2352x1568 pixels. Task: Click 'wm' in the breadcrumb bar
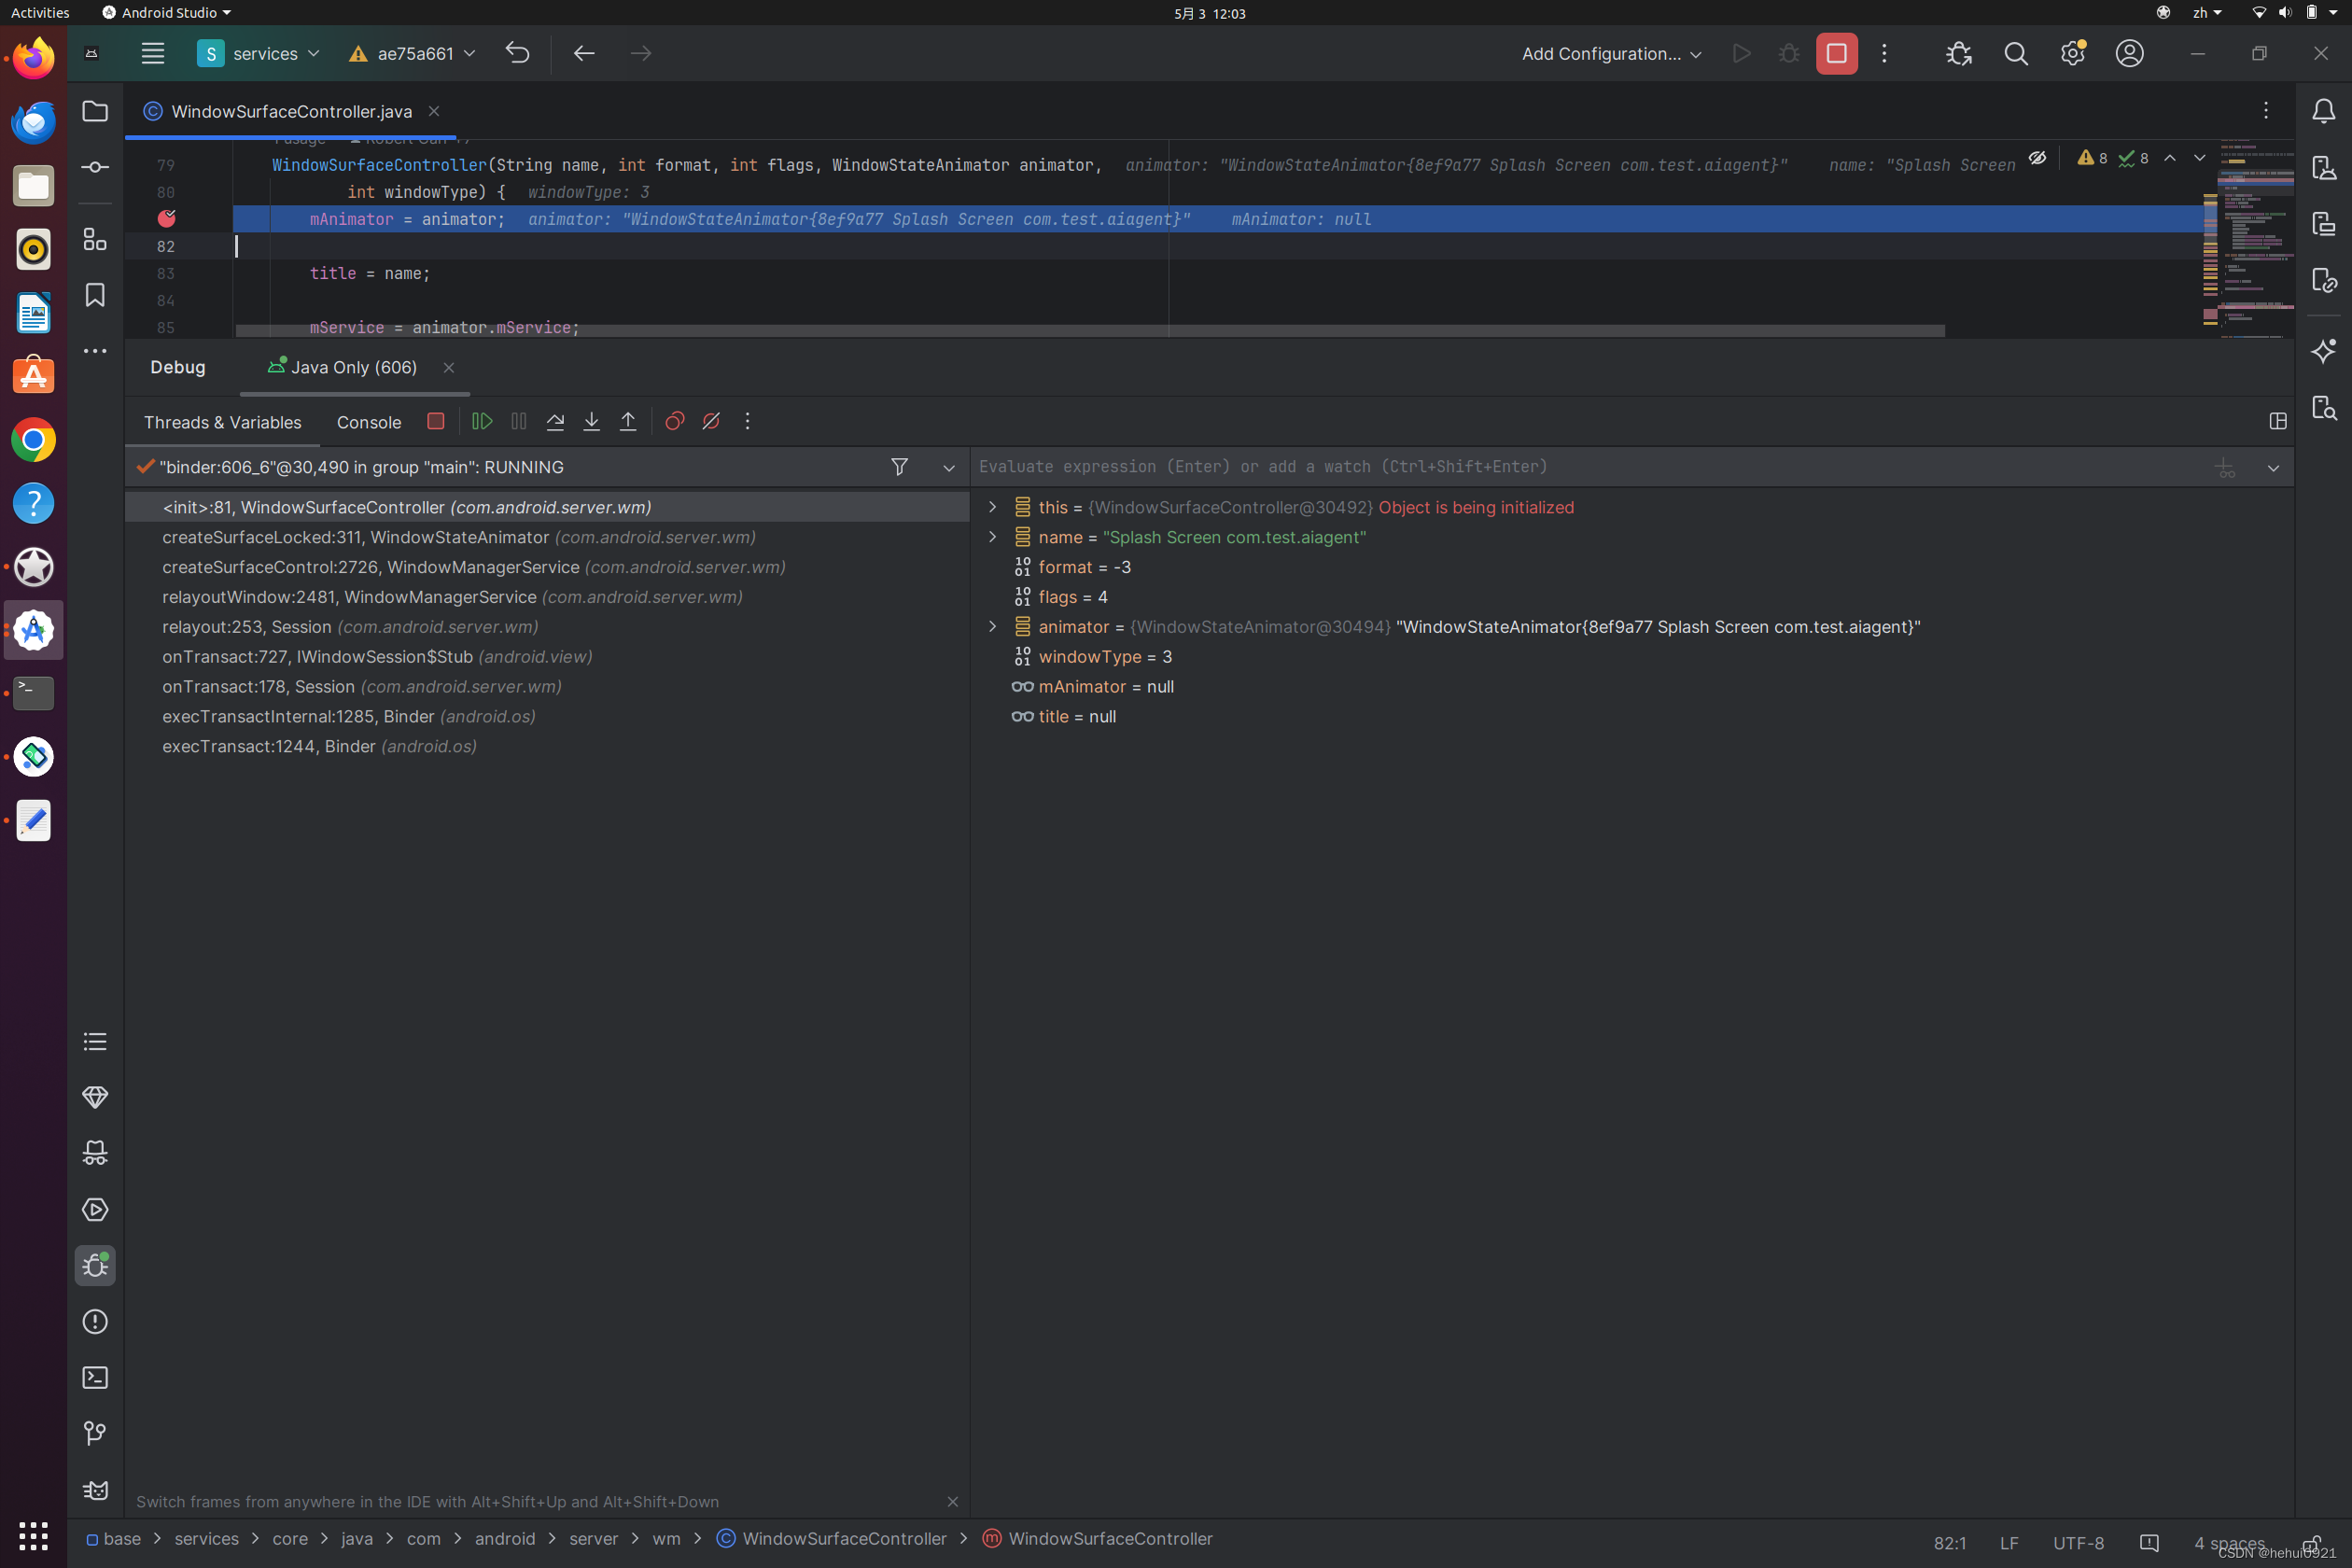(x=666, y=1538)
